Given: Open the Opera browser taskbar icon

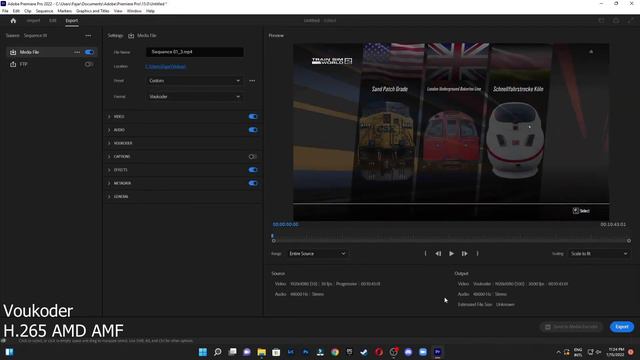Looking at the screenshot, I should [379, 352].
